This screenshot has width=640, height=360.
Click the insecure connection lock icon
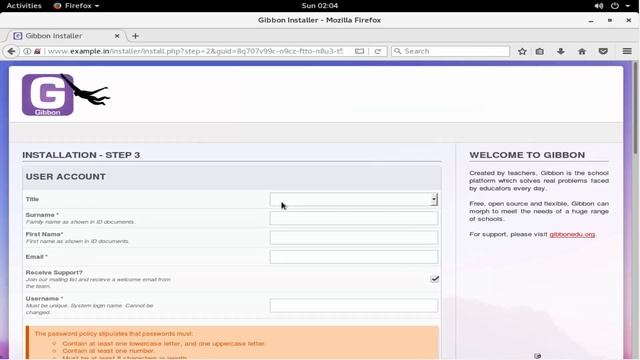click(x=37, y=51)
